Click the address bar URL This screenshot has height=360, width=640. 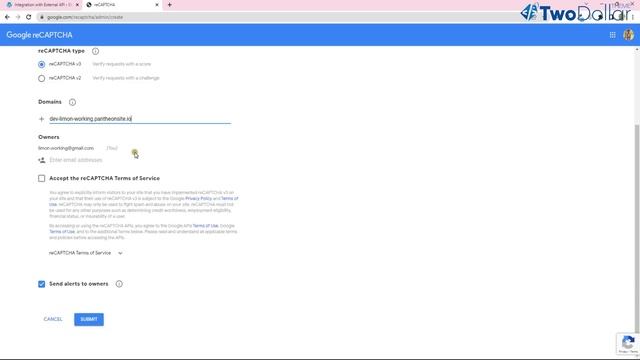pyautogui.click(x=85, y=17)
